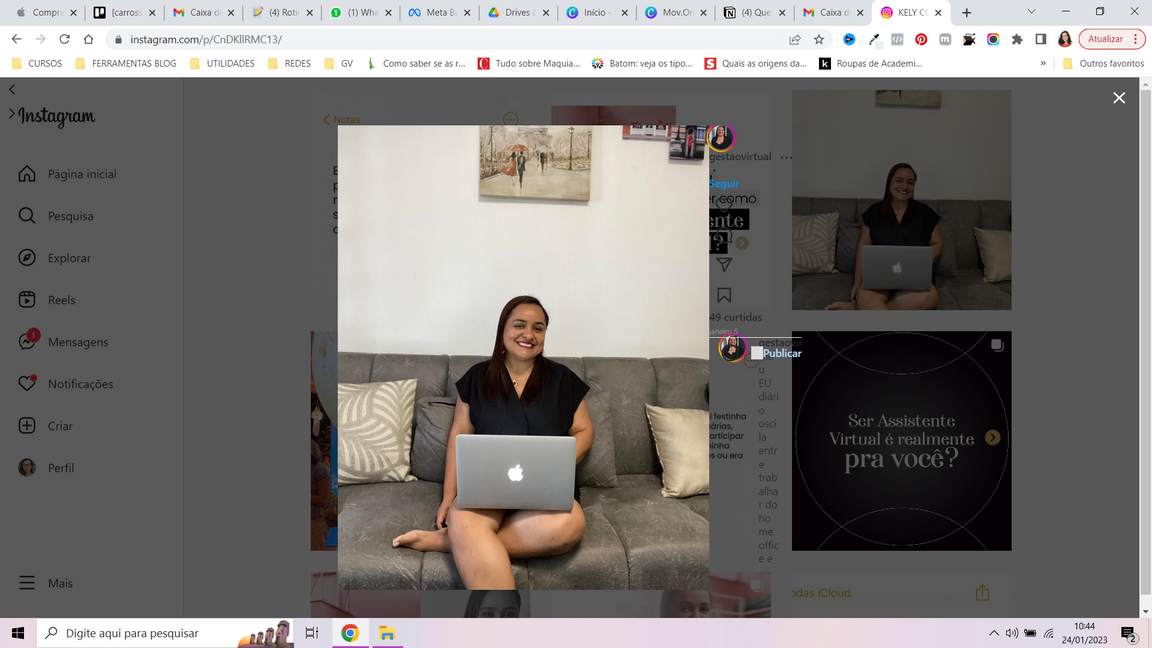Open the Reels section
Screen dimensions: 1152x648
61,300
